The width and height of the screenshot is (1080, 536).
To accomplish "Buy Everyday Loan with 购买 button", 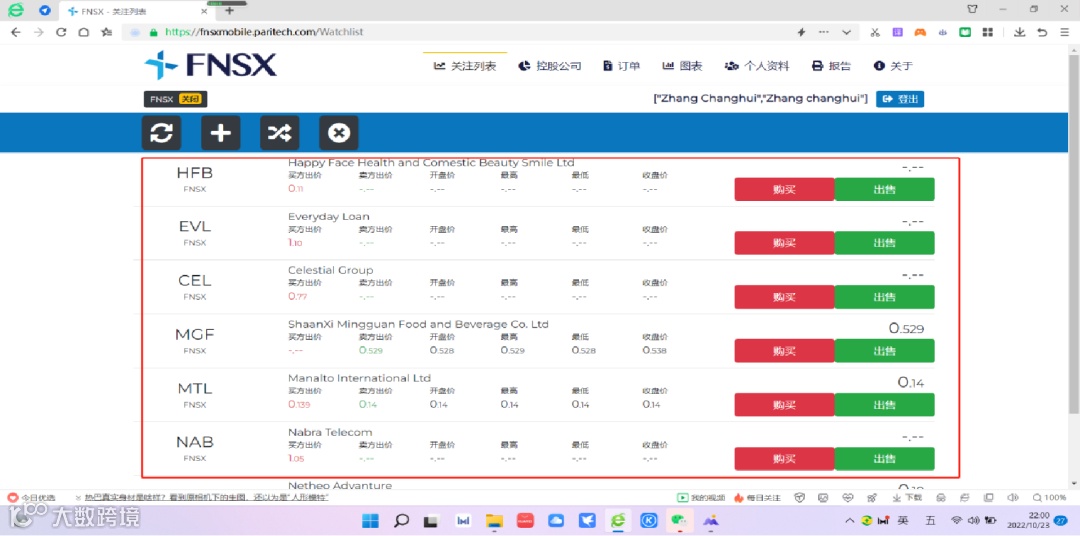I will [x=785, y=243].
